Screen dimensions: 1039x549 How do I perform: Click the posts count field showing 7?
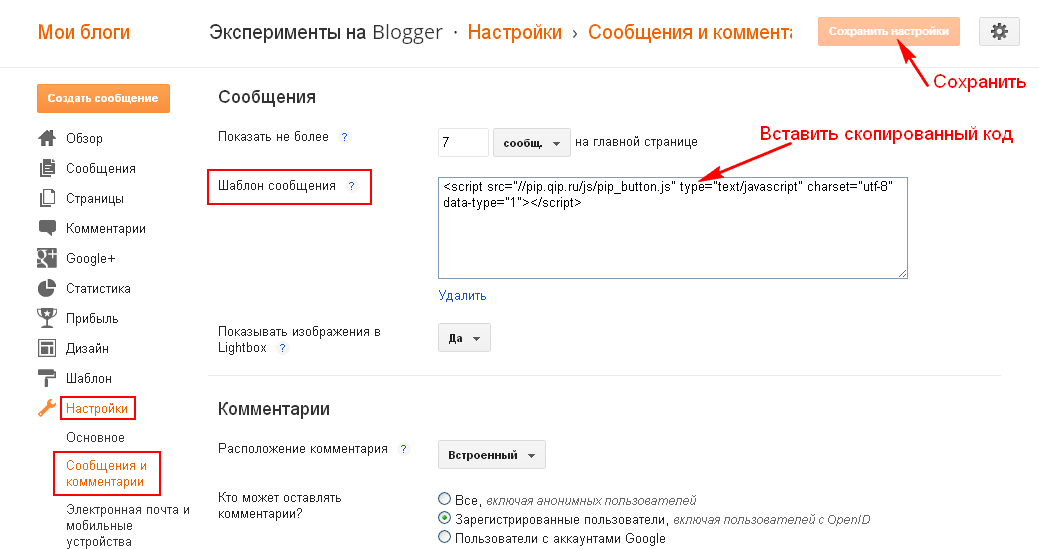(x=463, y=142)
